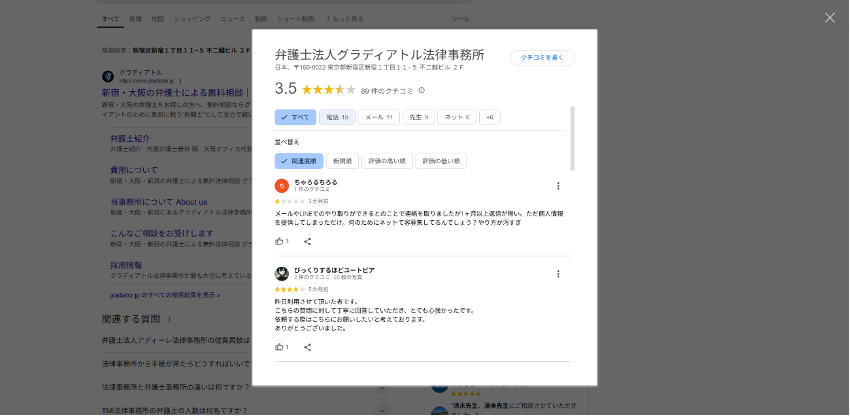Open the avatar of びっくりするほどユートピア
850x416 pixels.
[281, 273]
